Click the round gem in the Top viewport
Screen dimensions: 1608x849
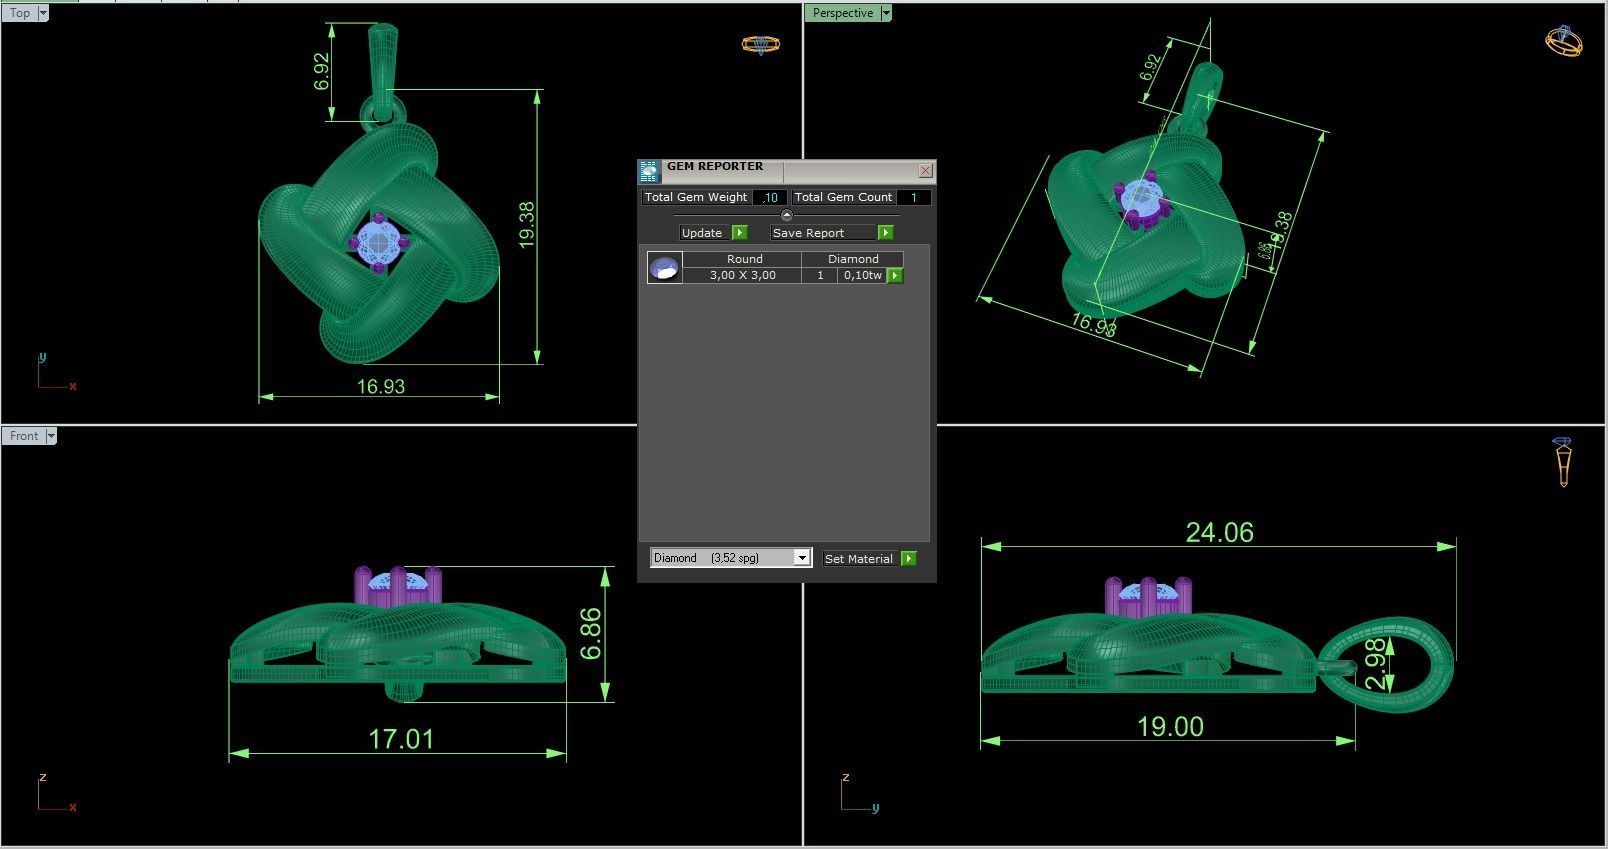377,241
